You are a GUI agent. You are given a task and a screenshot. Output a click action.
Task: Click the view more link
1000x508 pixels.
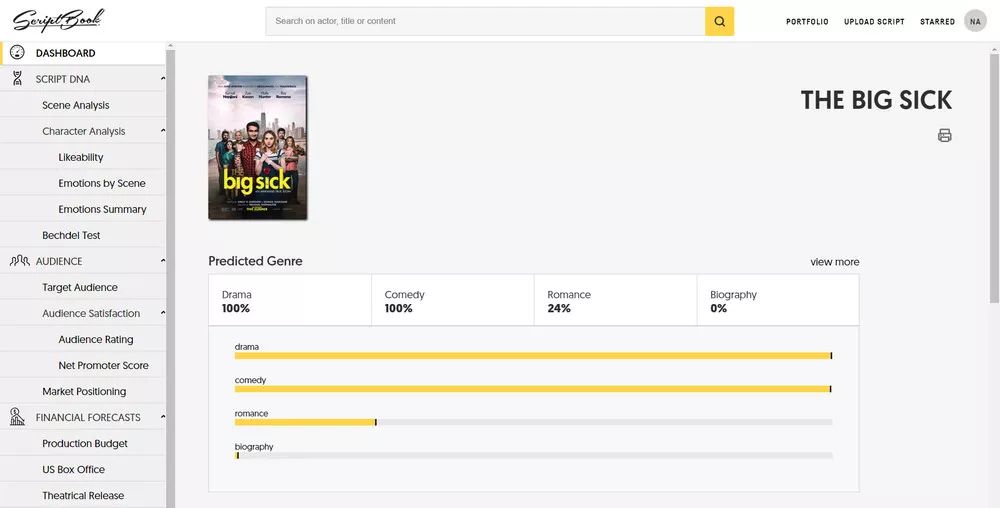[834, 262]
